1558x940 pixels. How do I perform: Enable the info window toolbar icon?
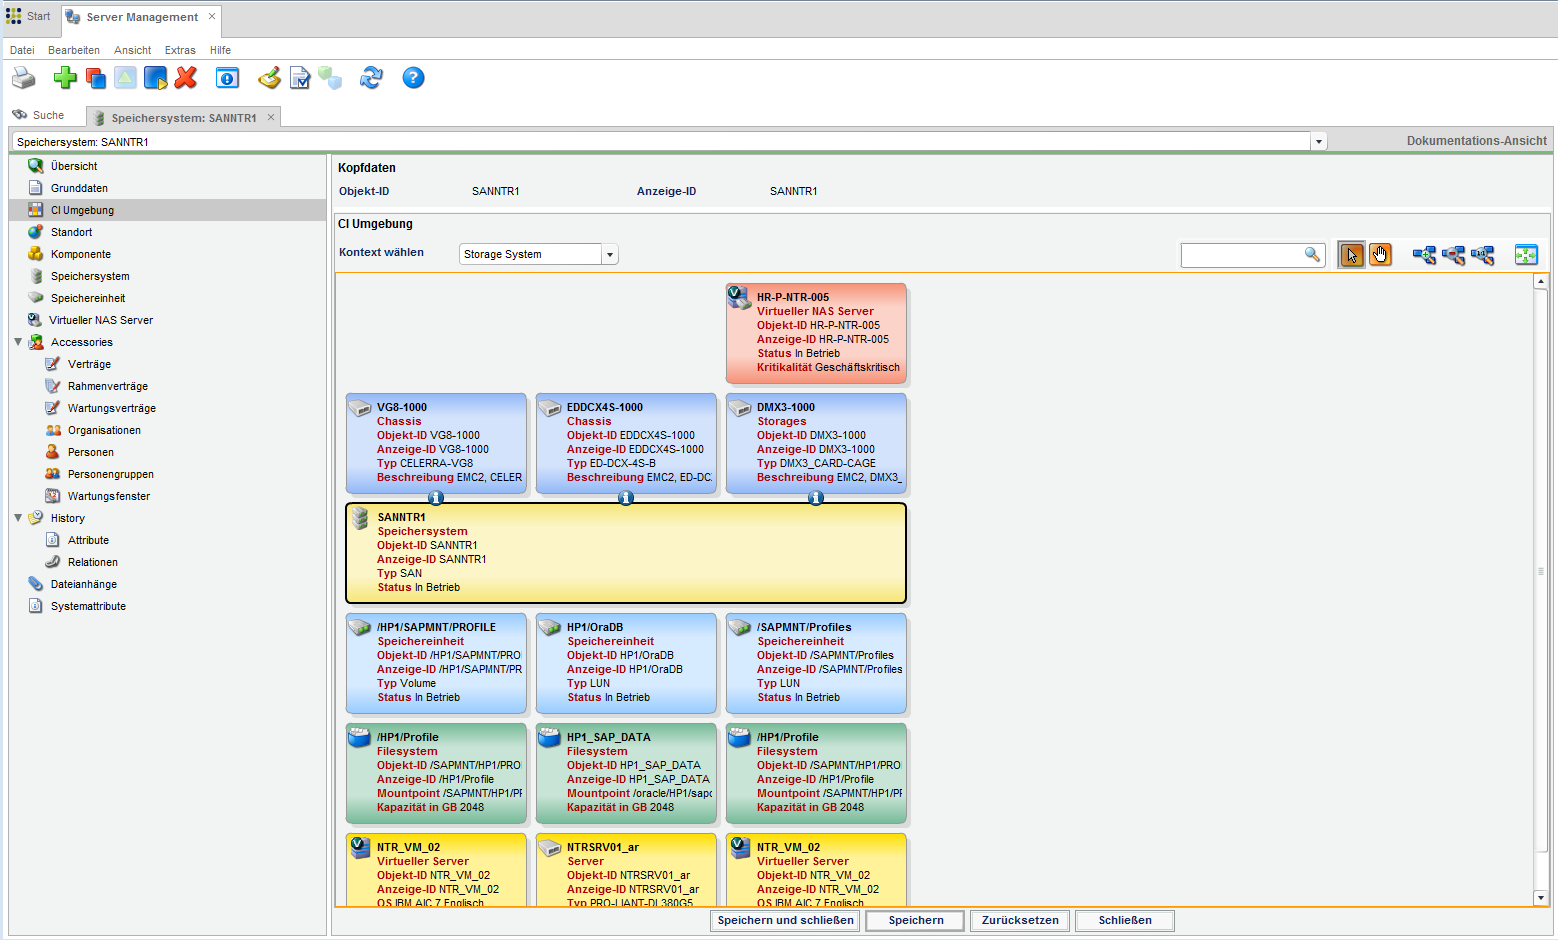coord(227,78)
